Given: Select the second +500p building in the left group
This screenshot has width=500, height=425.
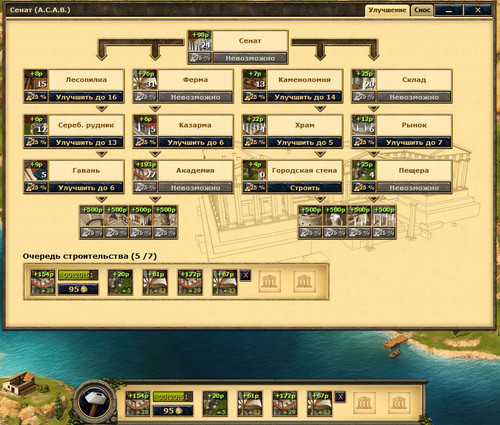Looking at the screenshot, I should (116, 216).
